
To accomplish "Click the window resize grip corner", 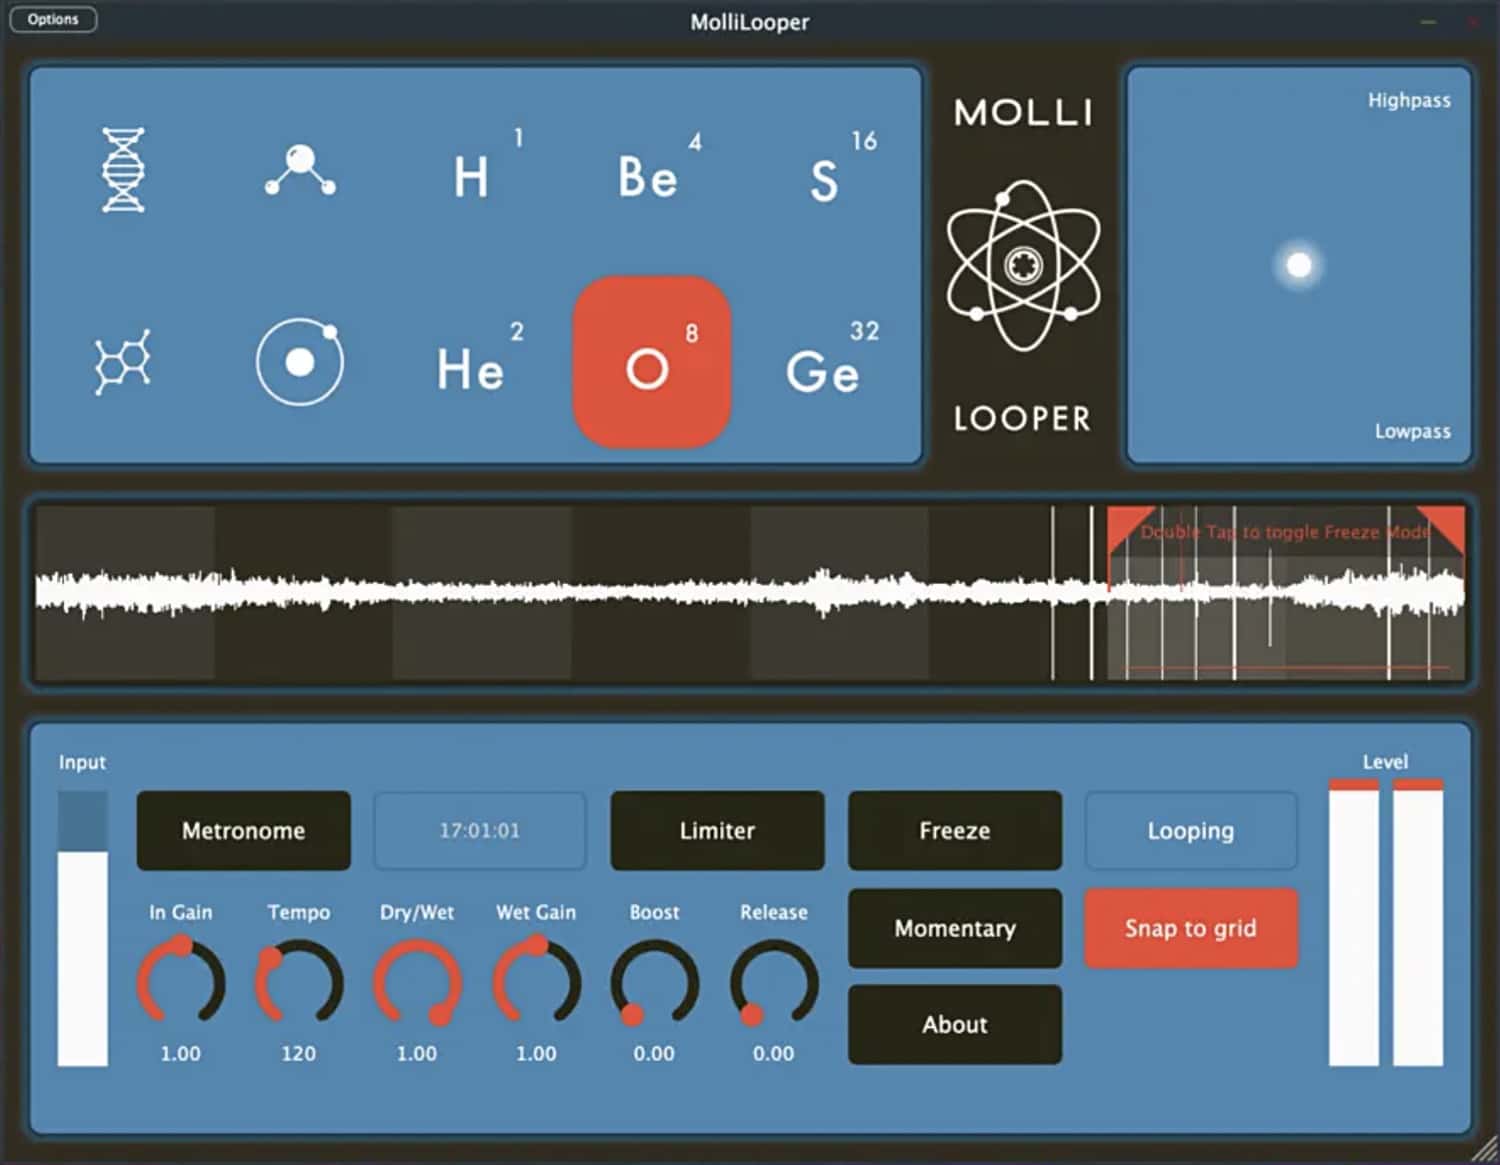I will click(1484, 1149).
